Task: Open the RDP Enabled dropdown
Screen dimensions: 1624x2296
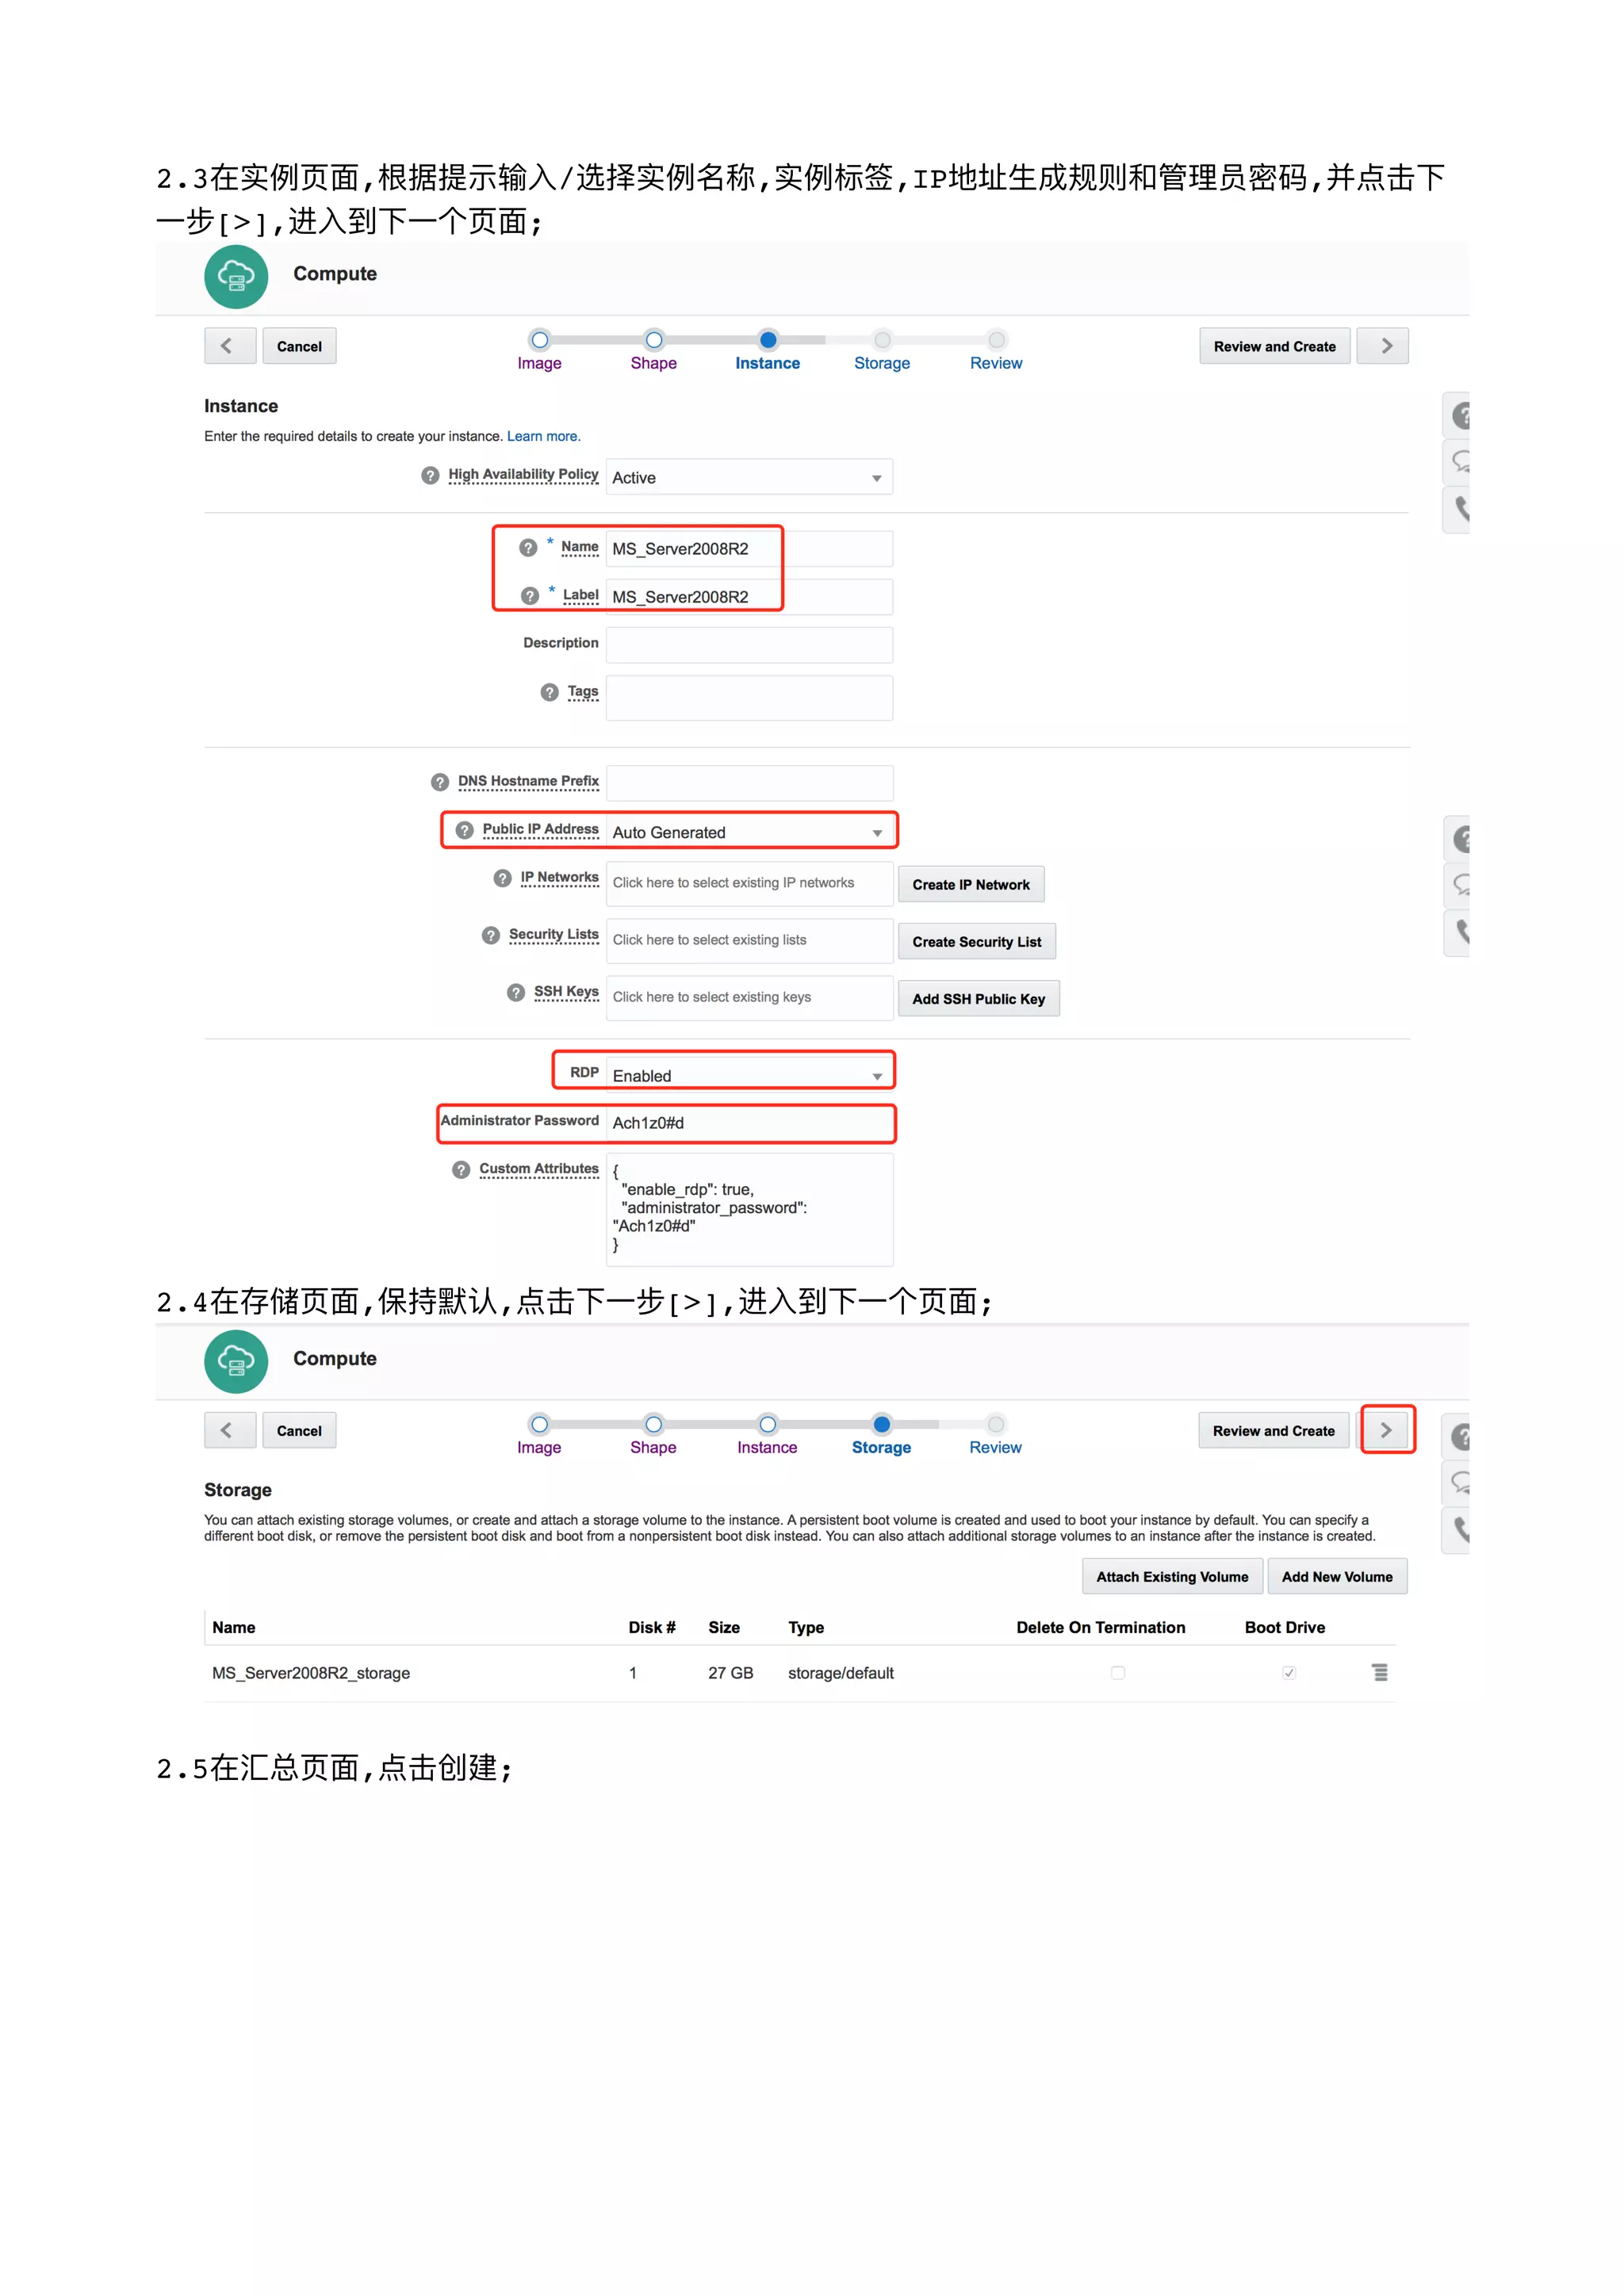Action: [x=749, y=1076]
